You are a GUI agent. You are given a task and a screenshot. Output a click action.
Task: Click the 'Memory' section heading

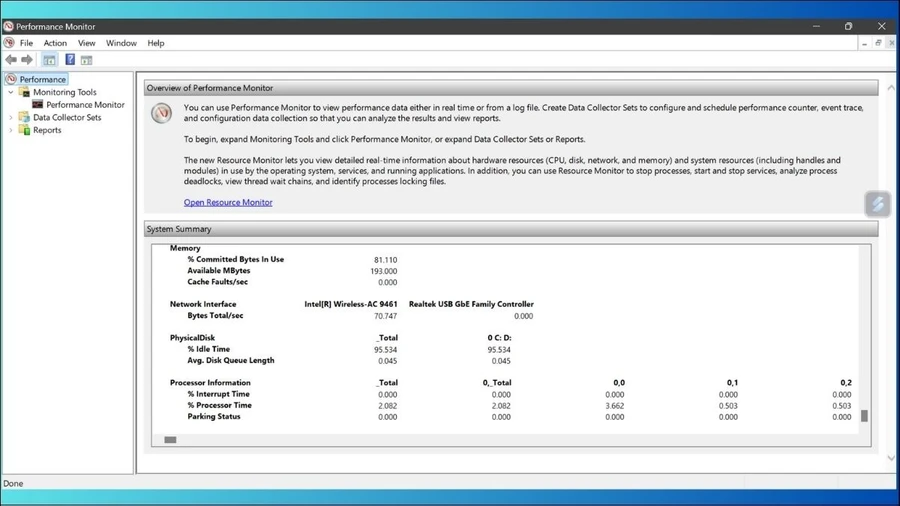pos(185,248)
